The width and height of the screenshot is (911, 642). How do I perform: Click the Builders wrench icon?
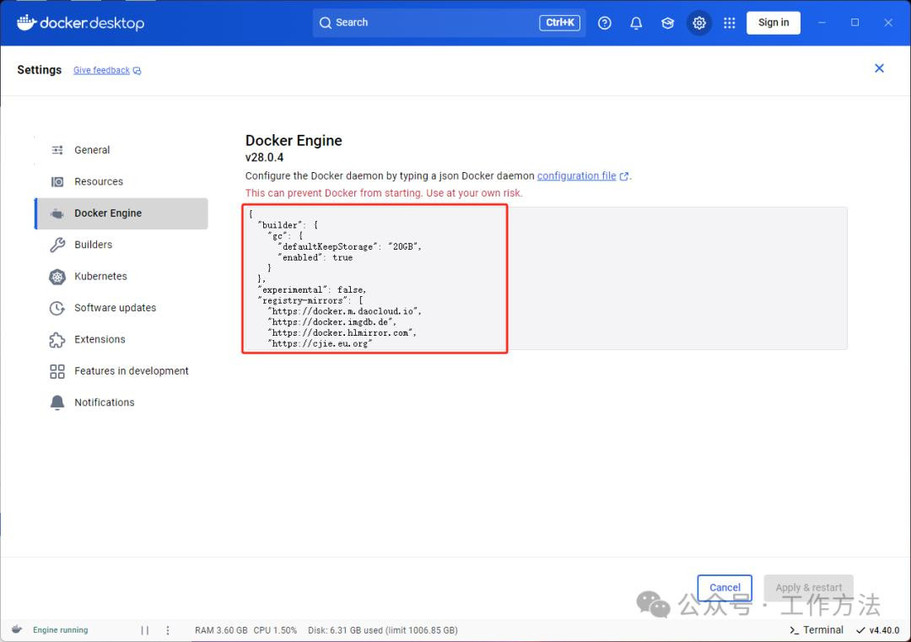(57, 245)
